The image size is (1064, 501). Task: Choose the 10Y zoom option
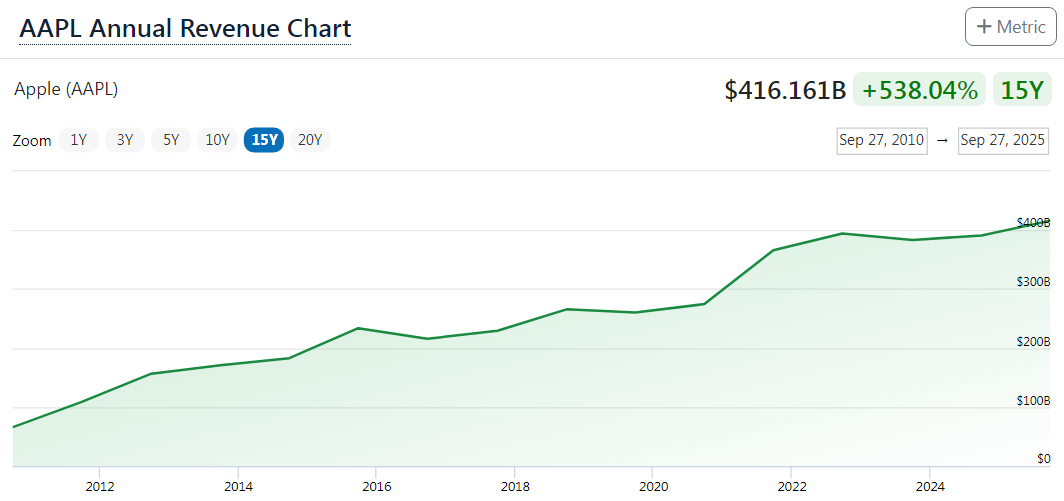217,140
